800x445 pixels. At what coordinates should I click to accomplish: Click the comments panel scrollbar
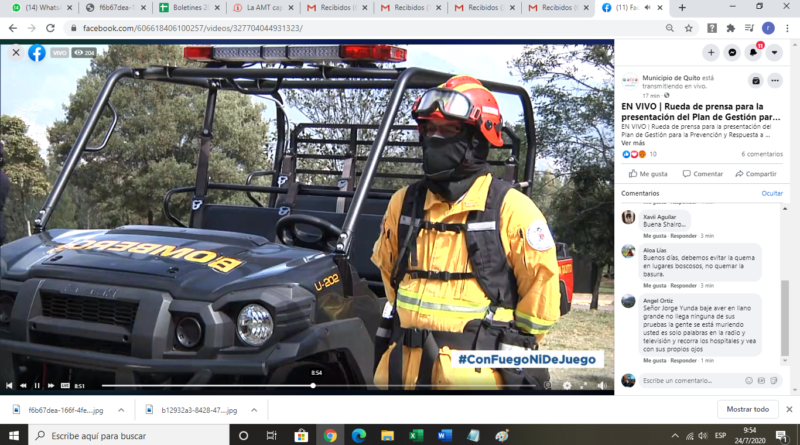[785, 317]
